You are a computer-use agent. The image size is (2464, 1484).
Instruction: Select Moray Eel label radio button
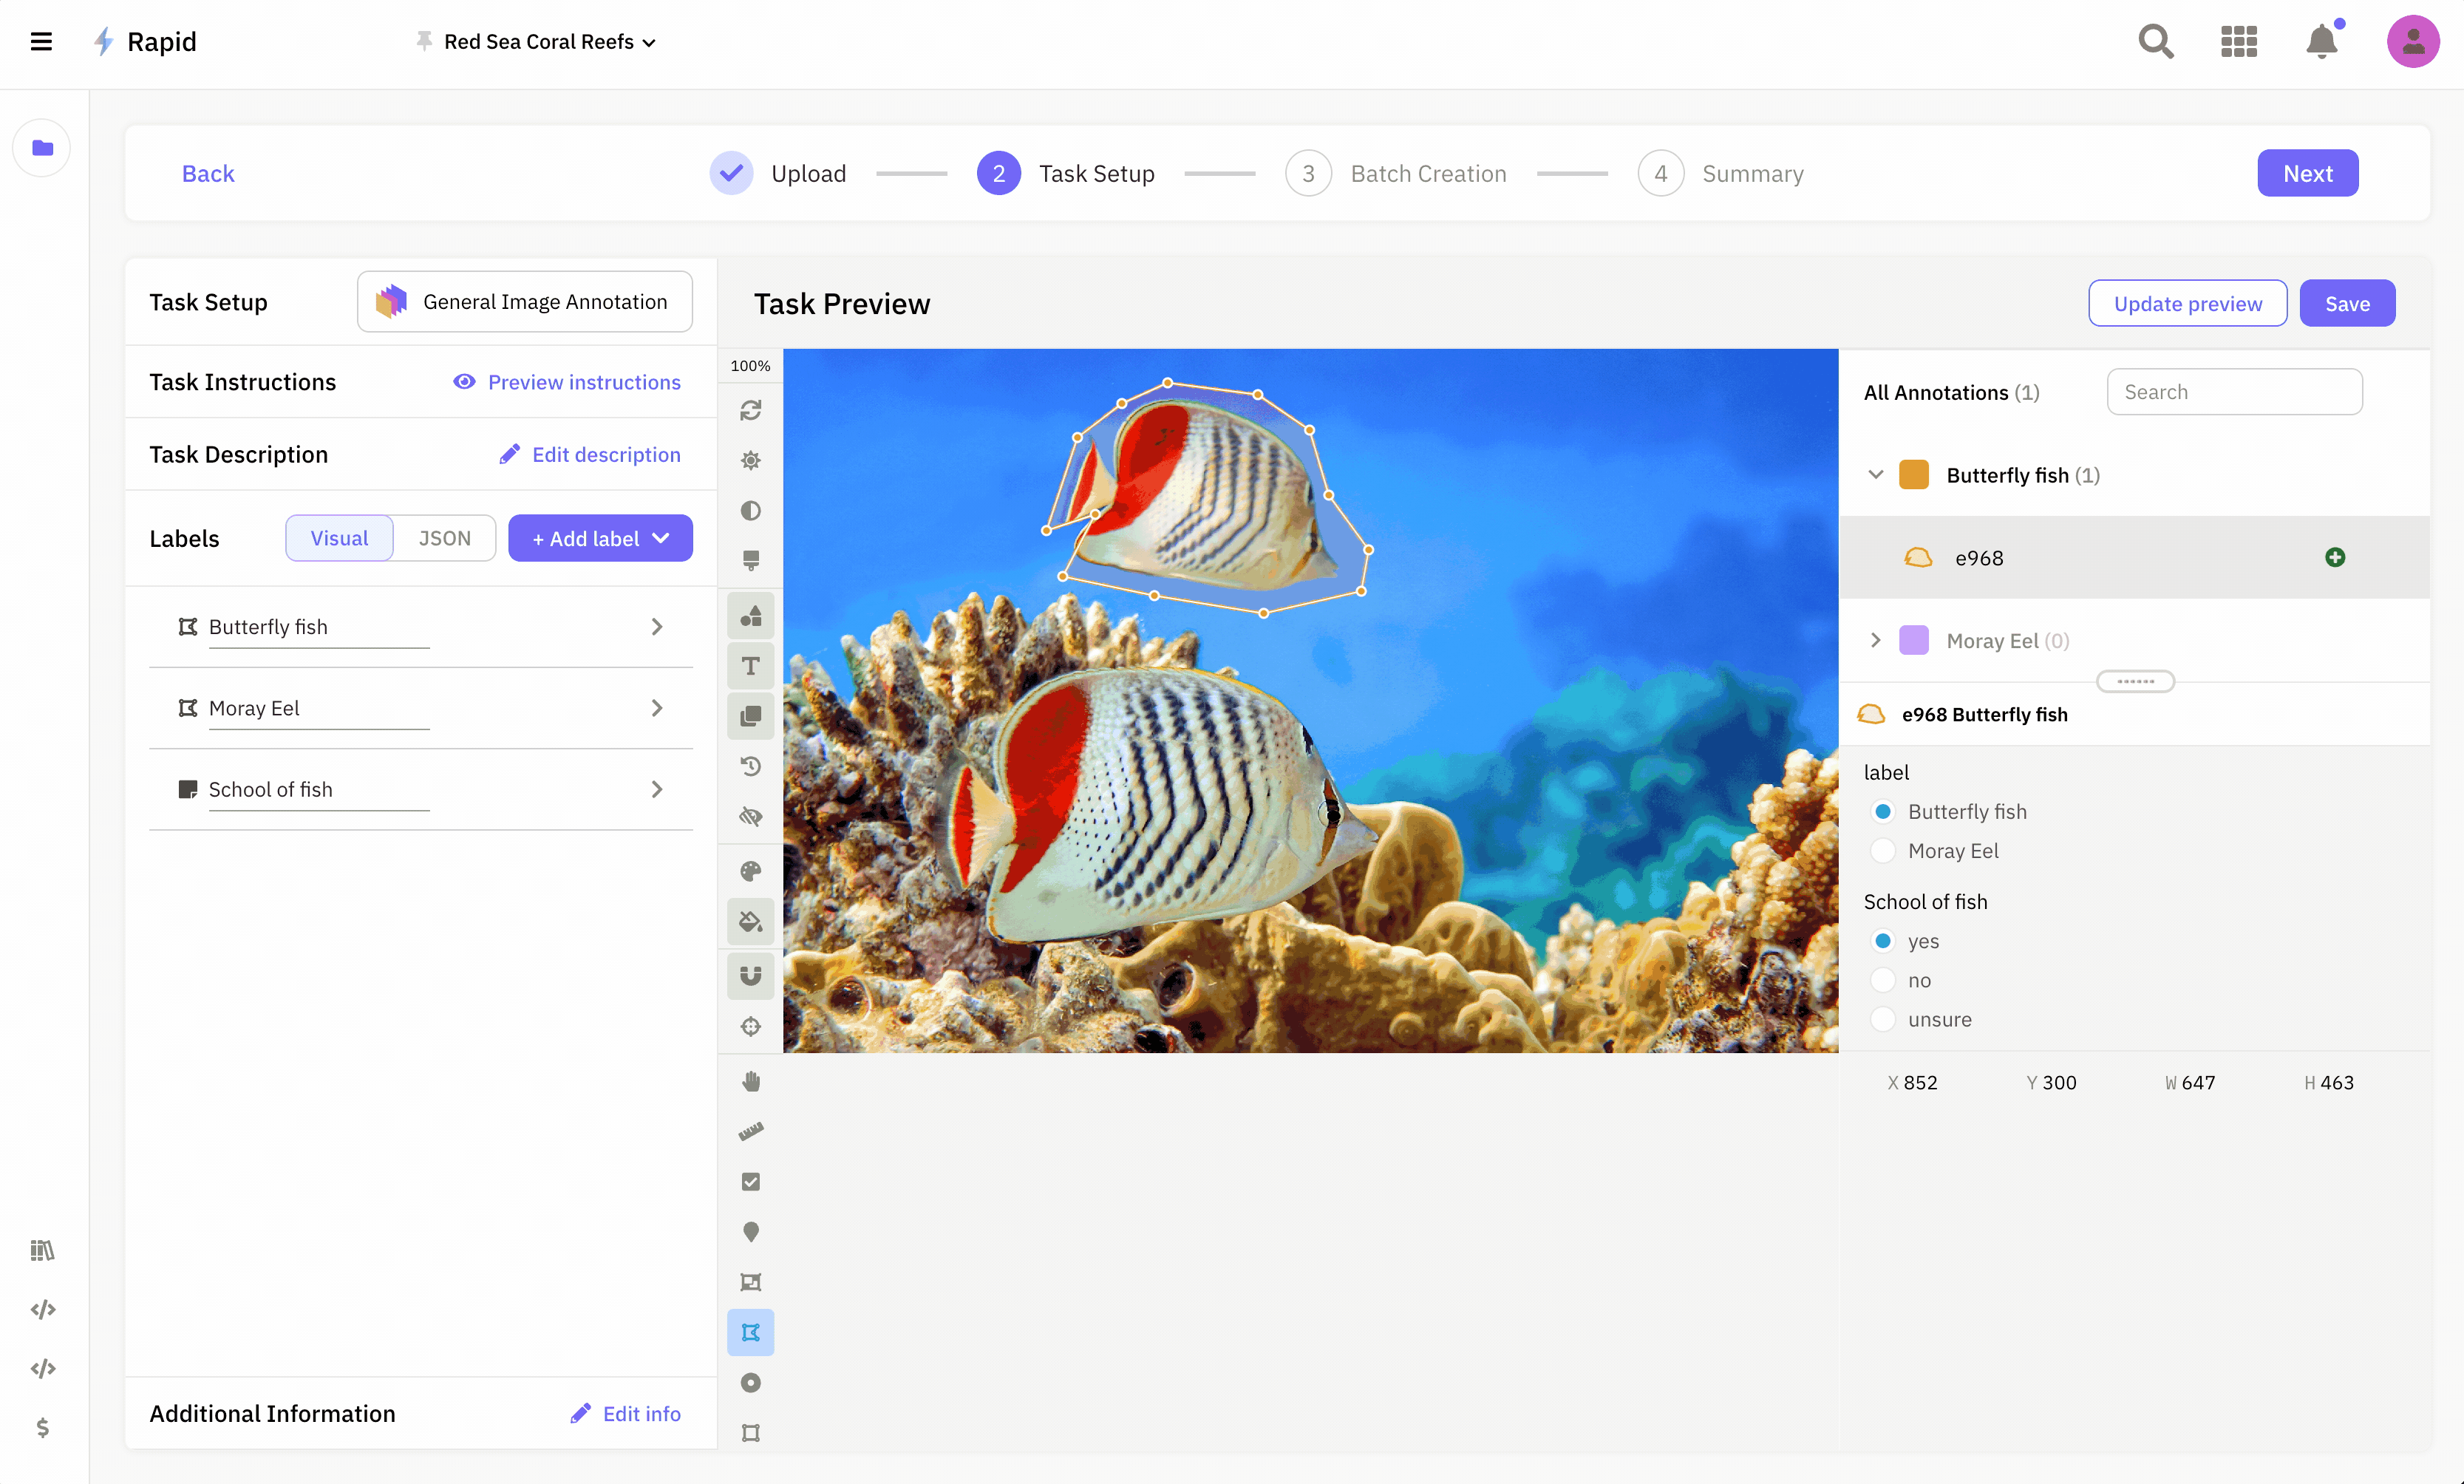pos(1883,851)
